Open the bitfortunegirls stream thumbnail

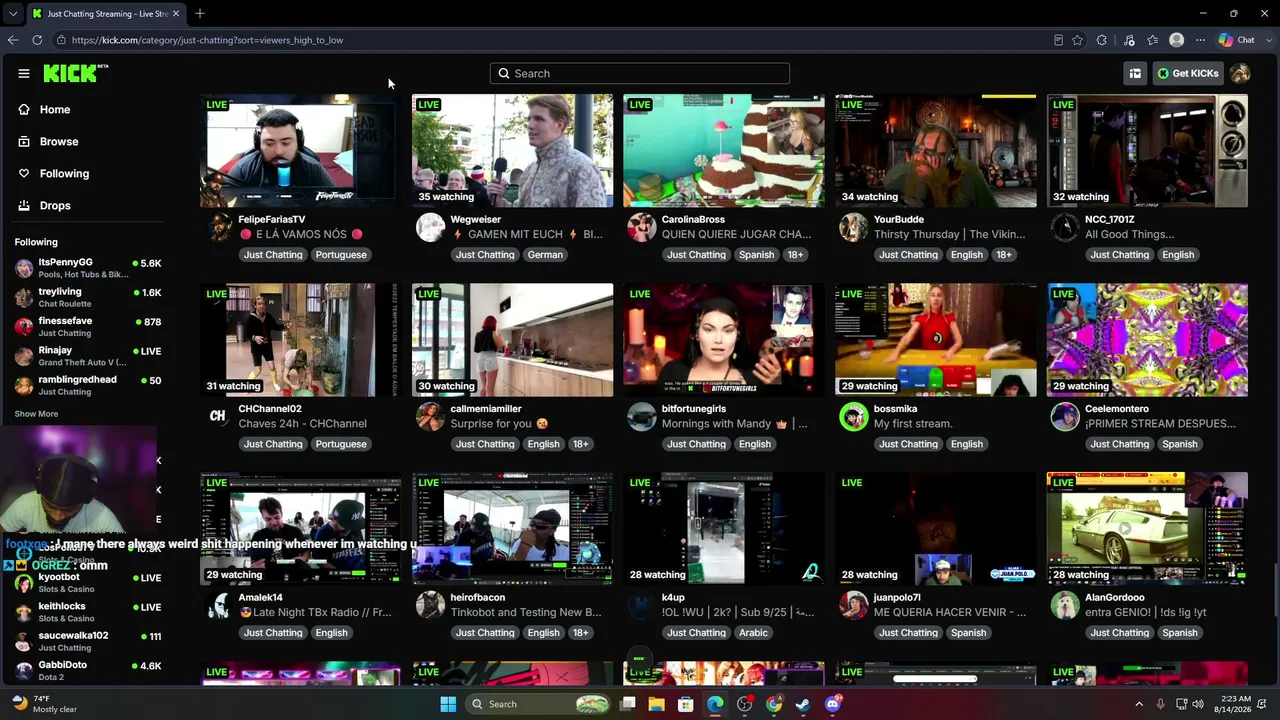point(724,340)
